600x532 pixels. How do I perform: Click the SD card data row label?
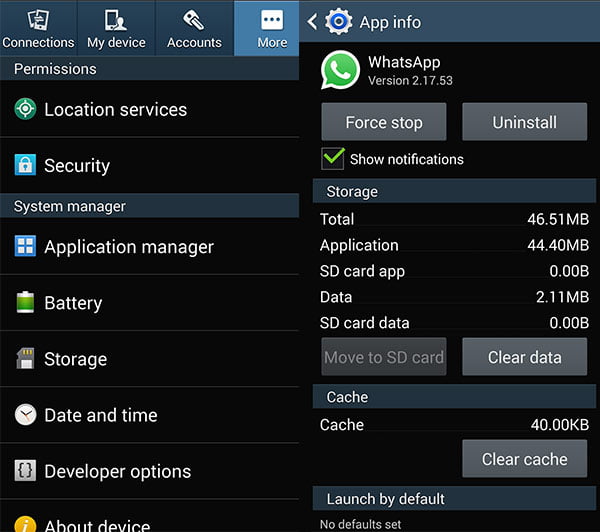tap(365, 323)
